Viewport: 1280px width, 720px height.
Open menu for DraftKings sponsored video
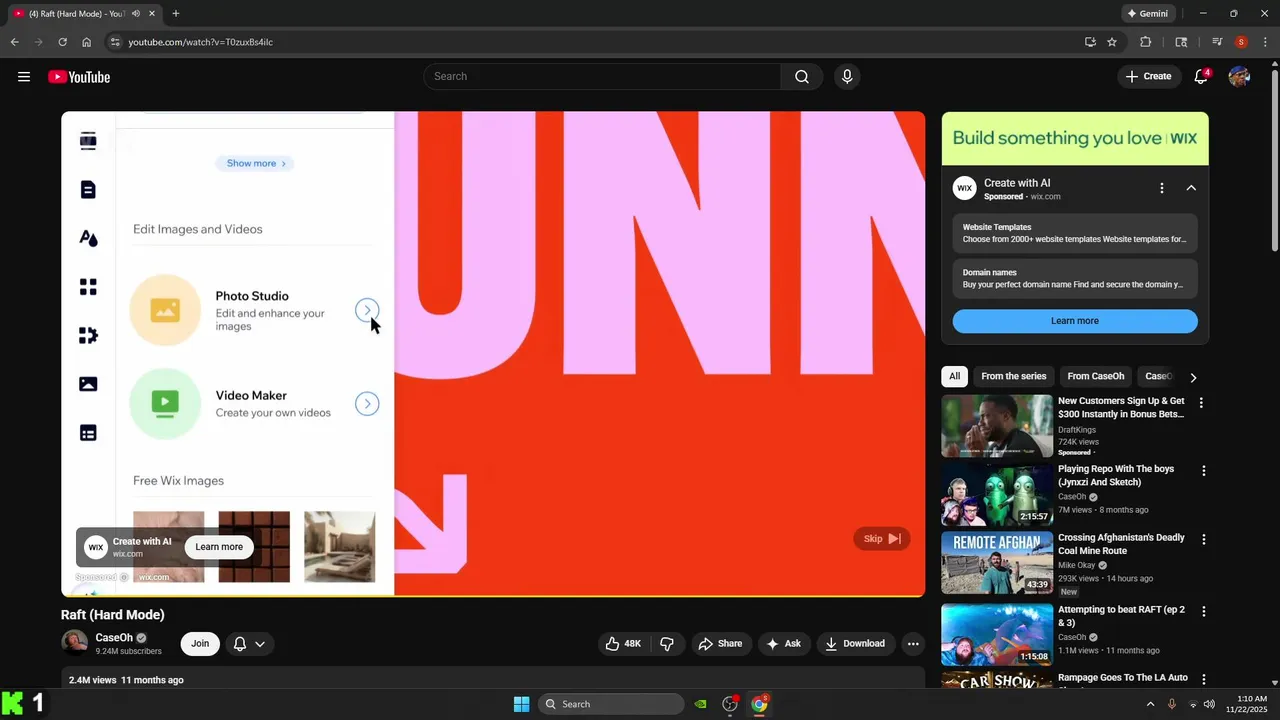pos(1201,403)
